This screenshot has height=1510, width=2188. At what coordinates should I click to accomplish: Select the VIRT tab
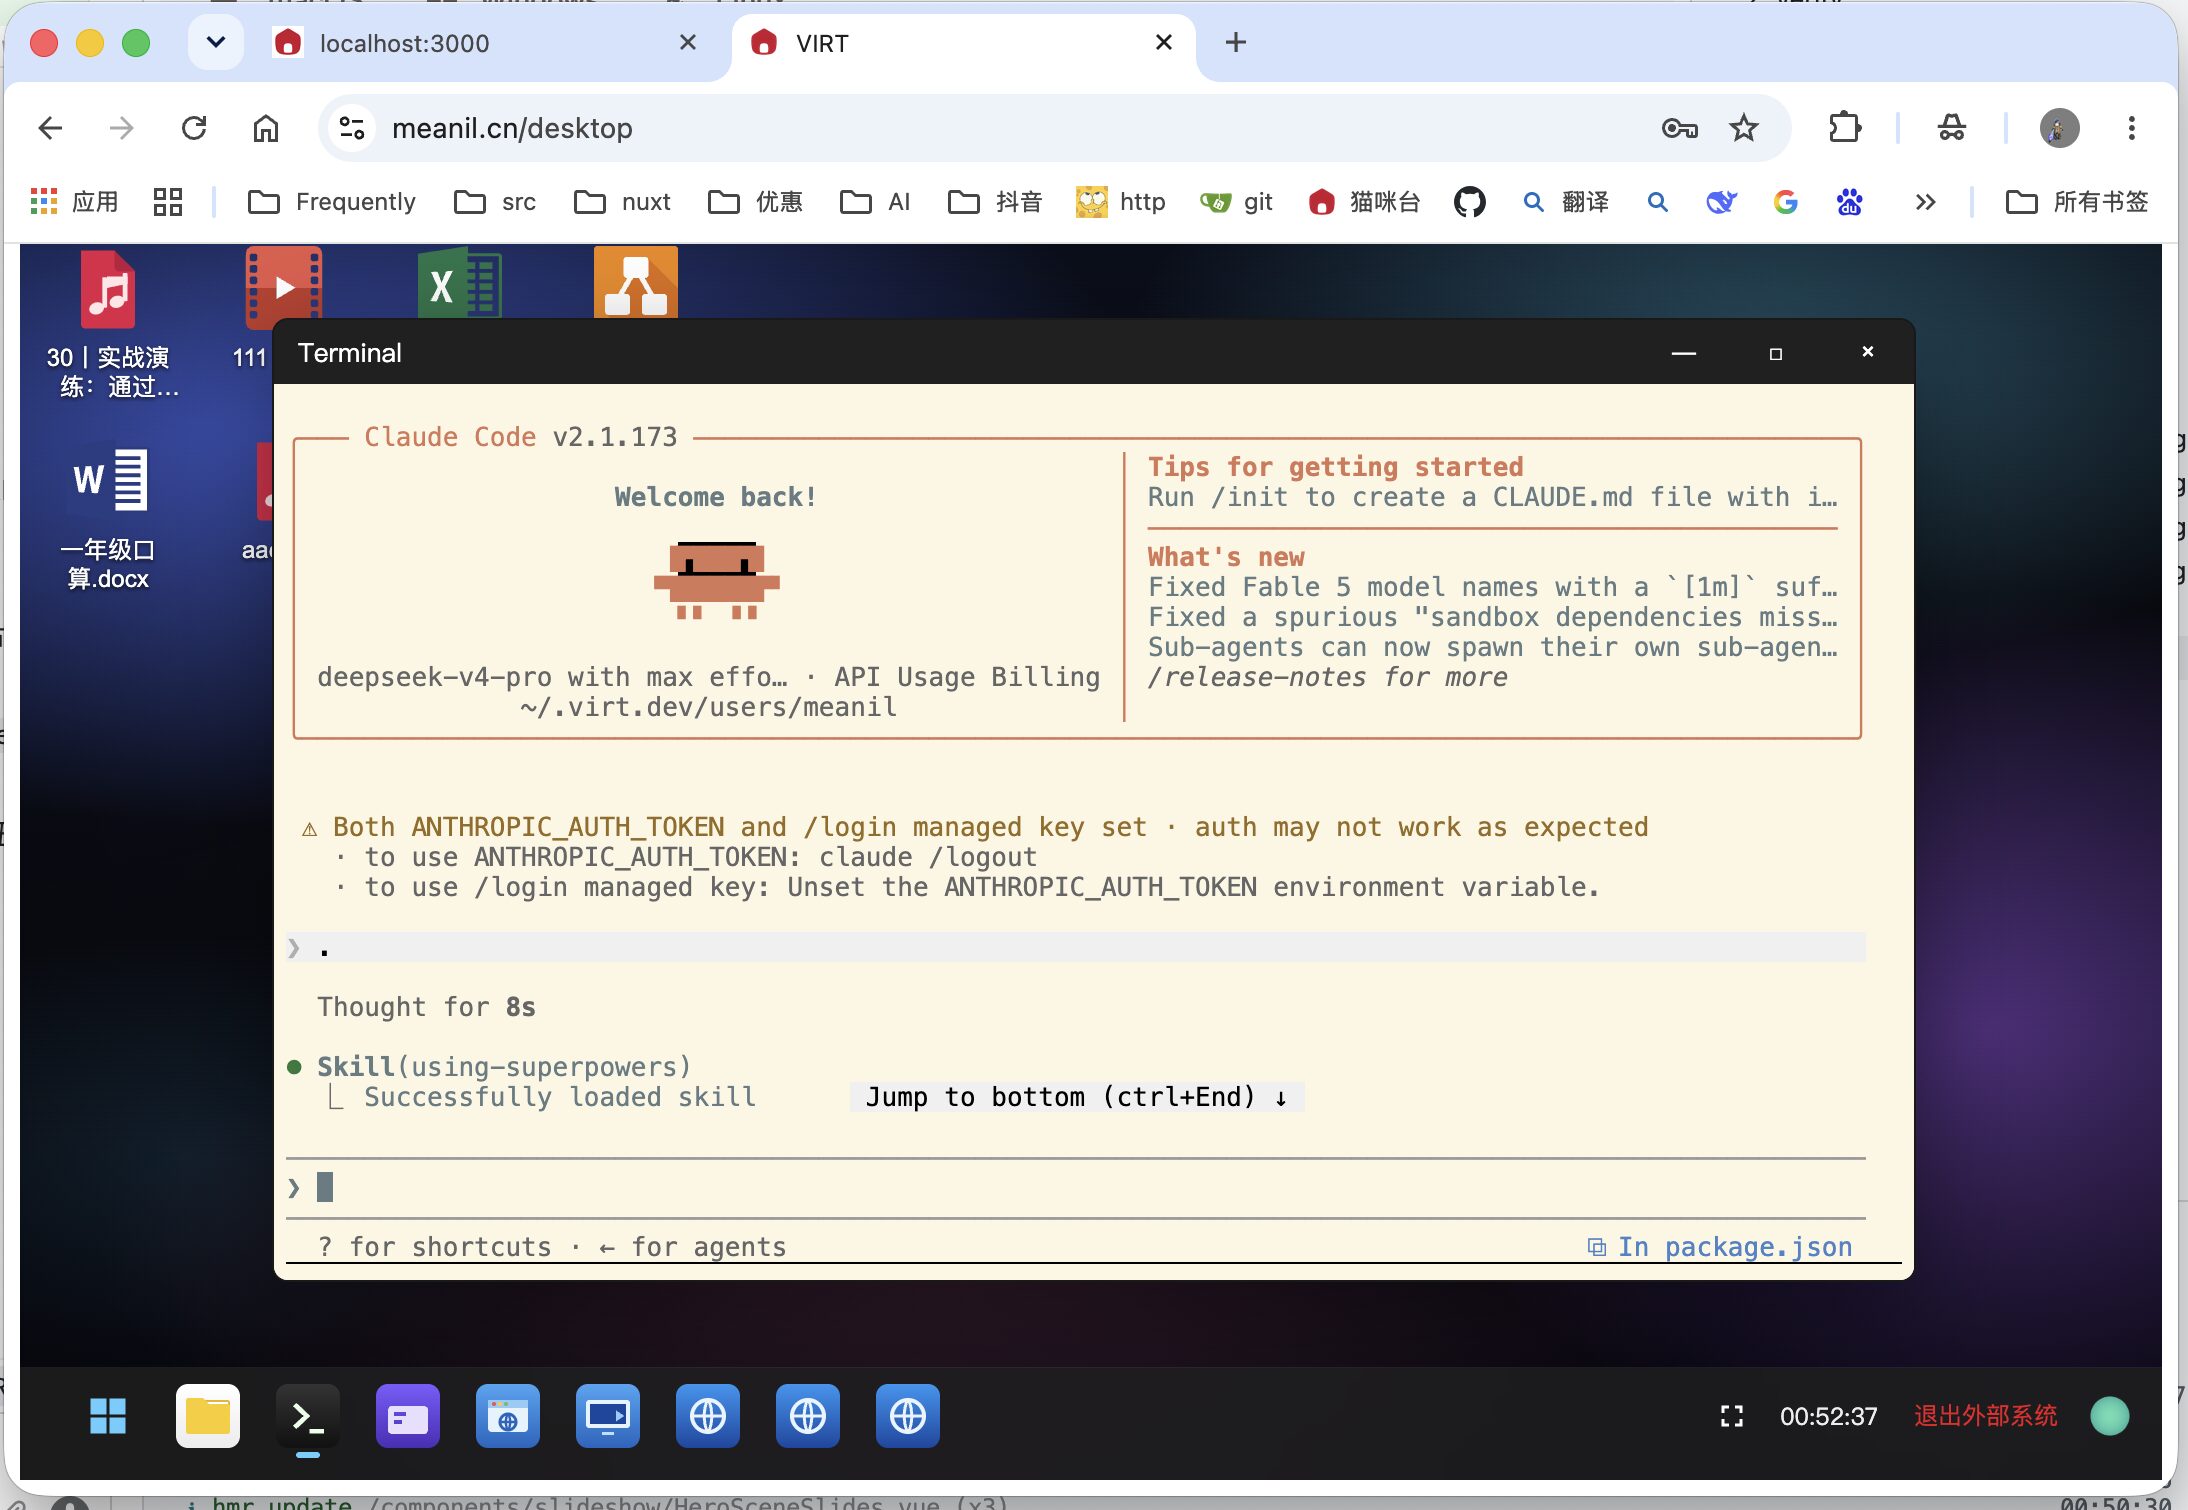tap(960, 43)
